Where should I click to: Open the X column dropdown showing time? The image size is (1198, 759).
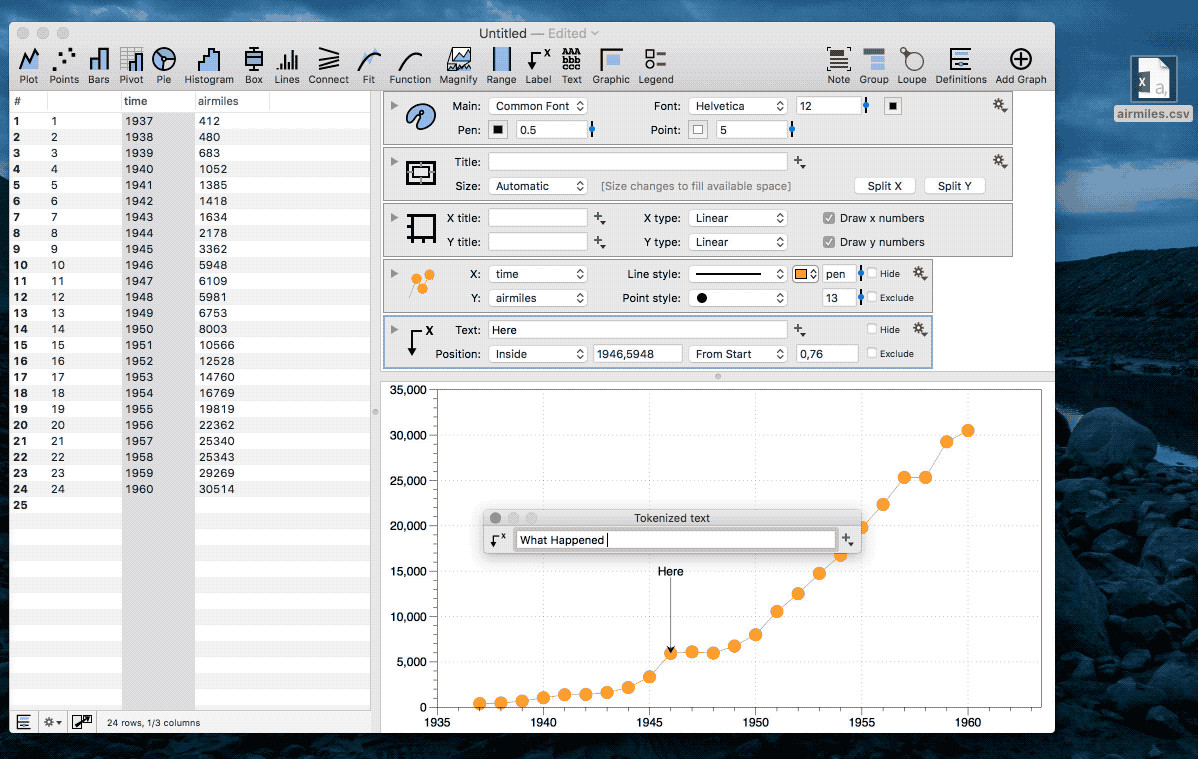point(538,274)
